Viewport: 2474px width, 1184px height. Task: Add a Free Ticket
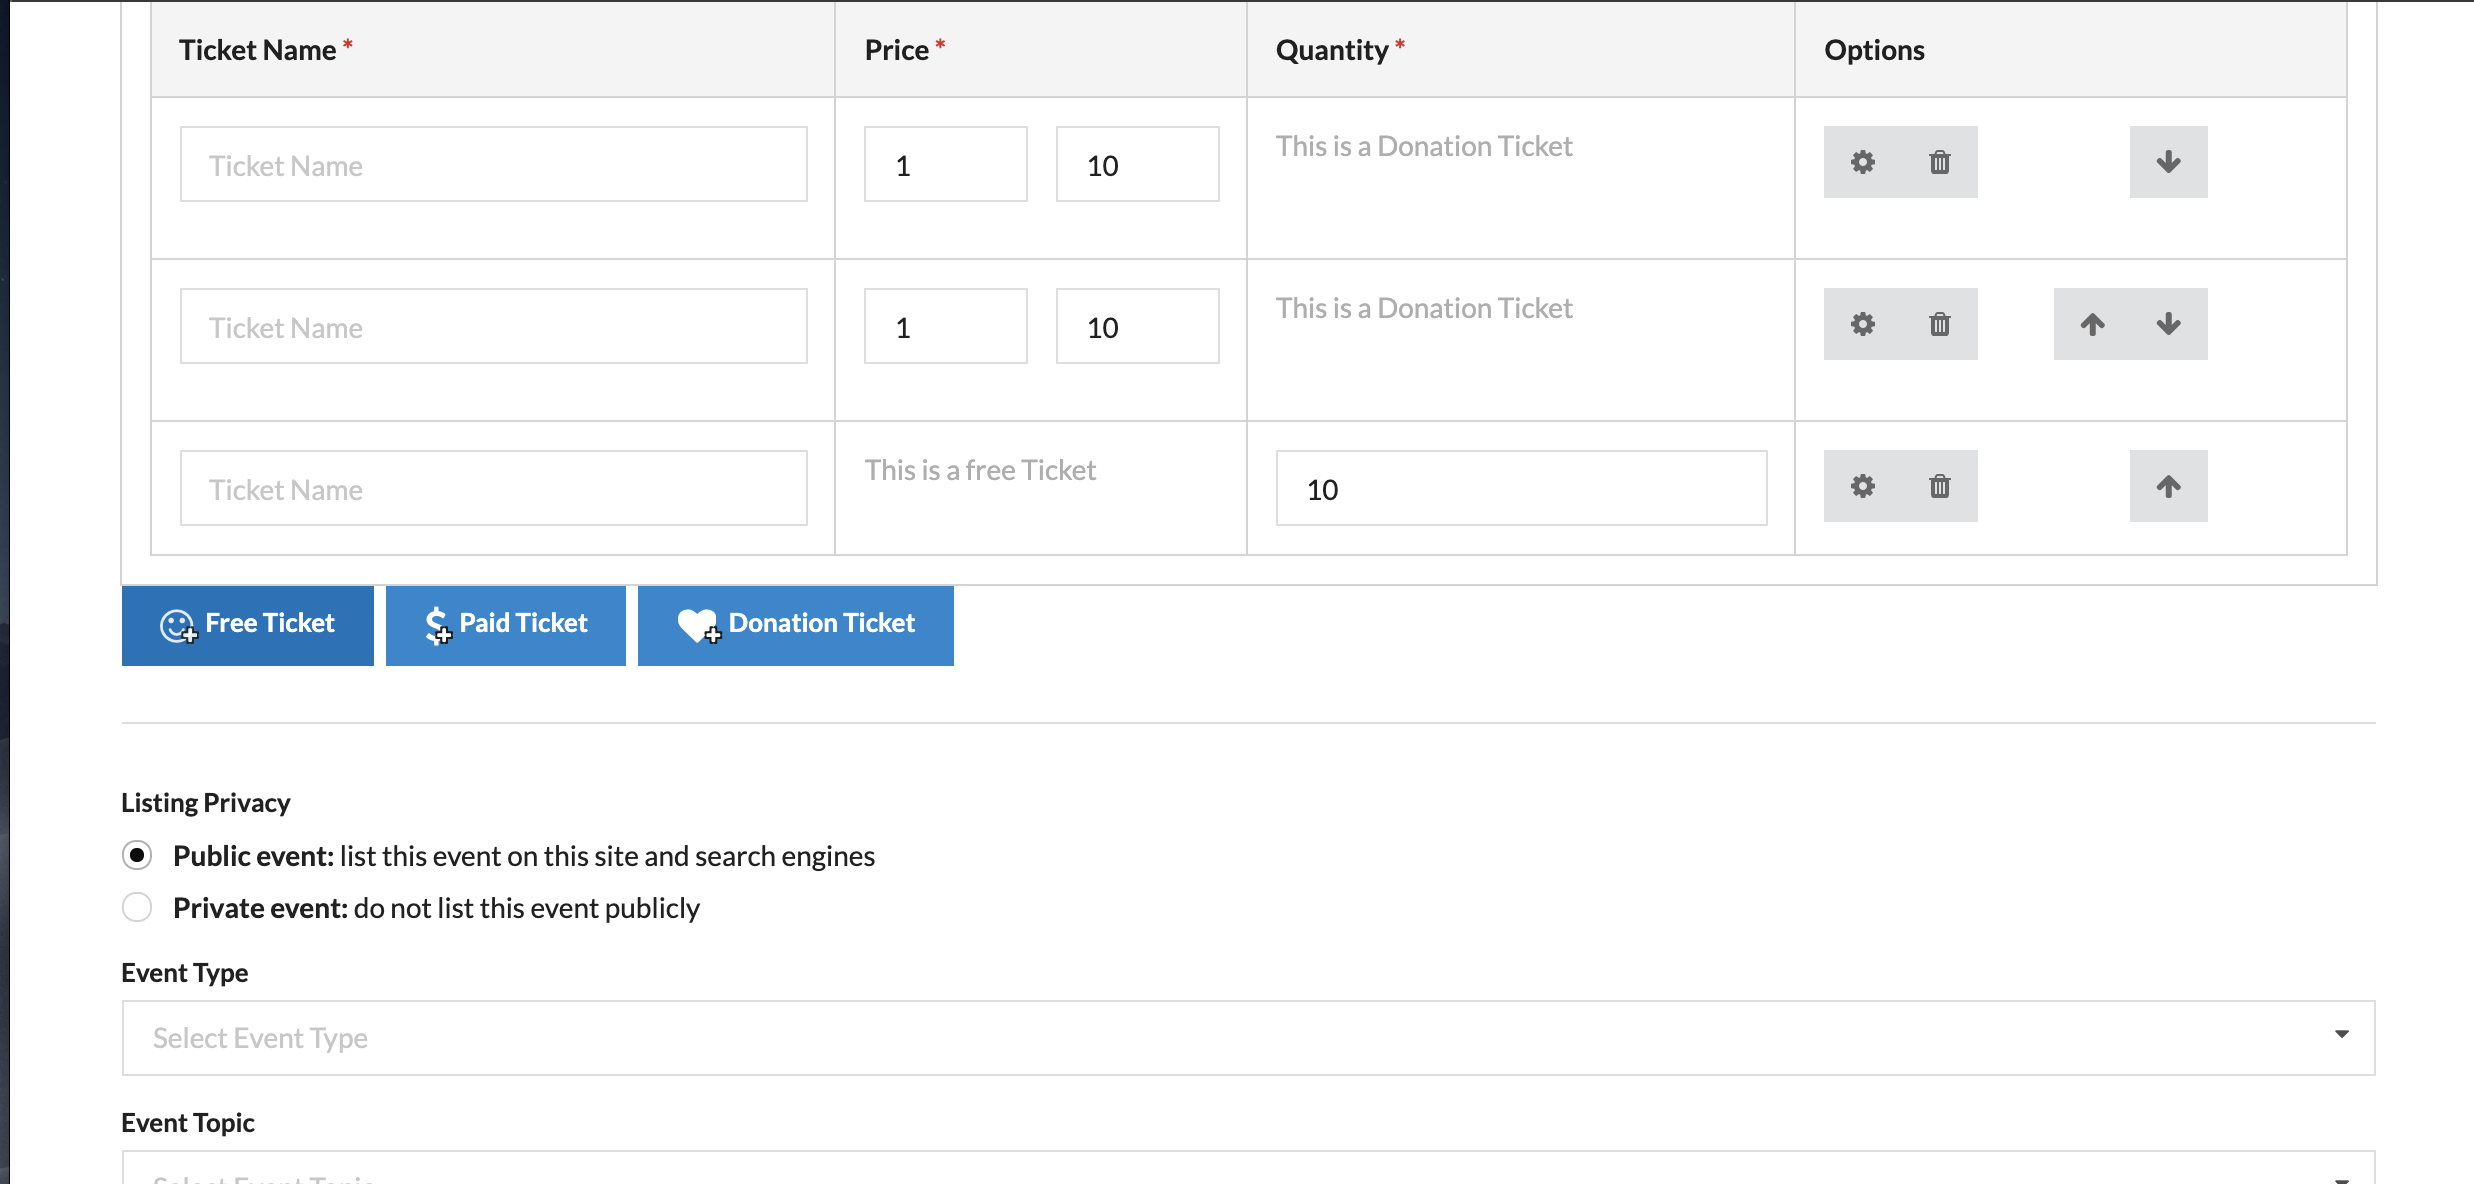(x=248, y=625)
